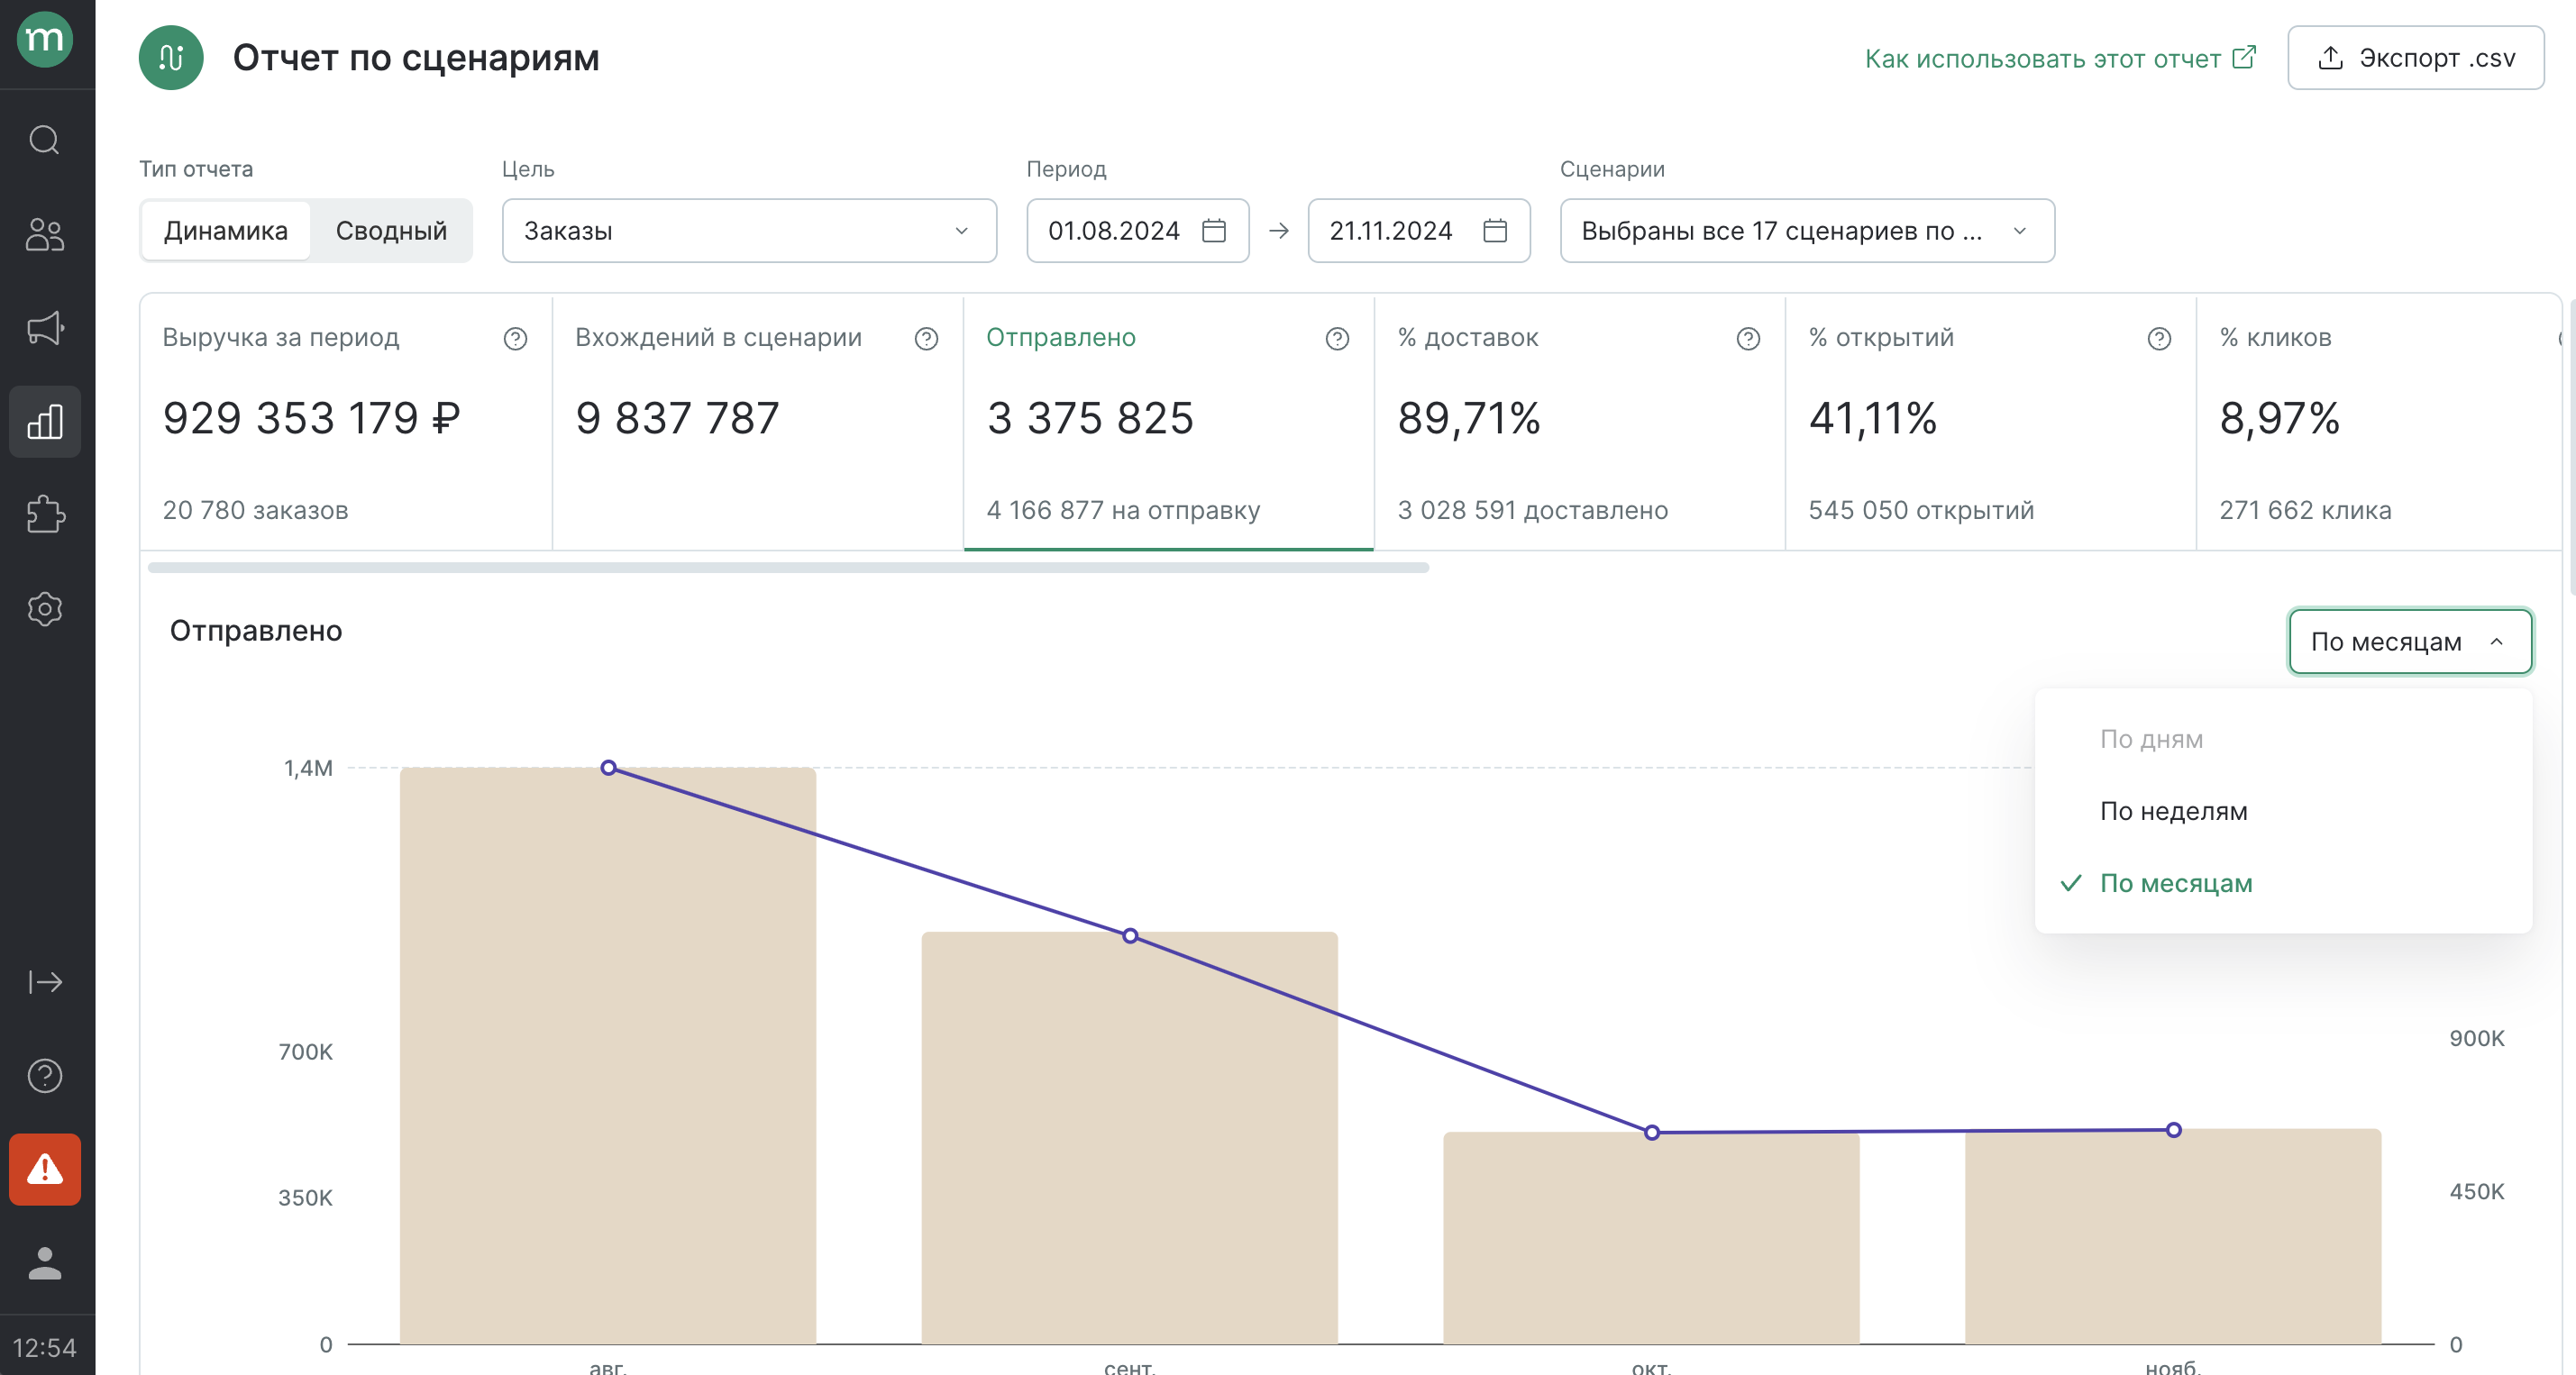2576x1375 pixels.
Task: Click the green scenario report header icon
Action: [171, 58]
